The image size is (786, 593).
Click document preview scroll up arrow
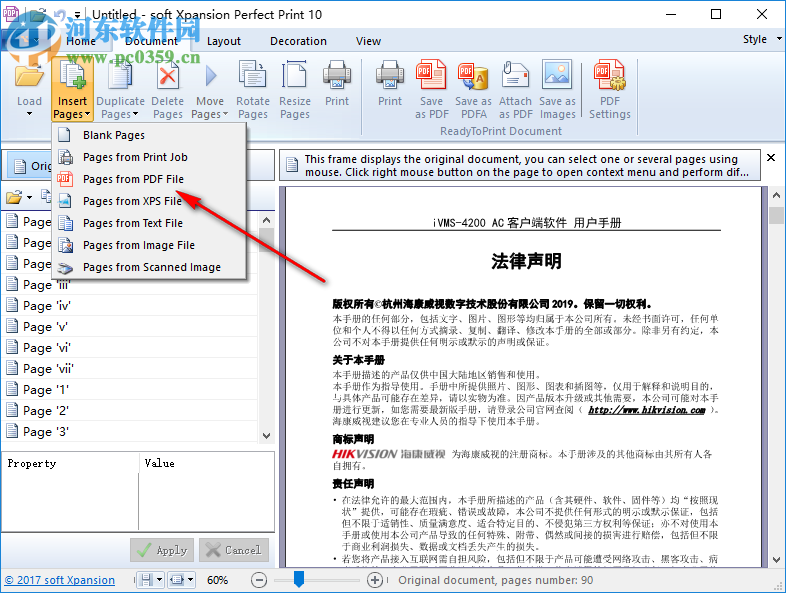tap(776, 195)
